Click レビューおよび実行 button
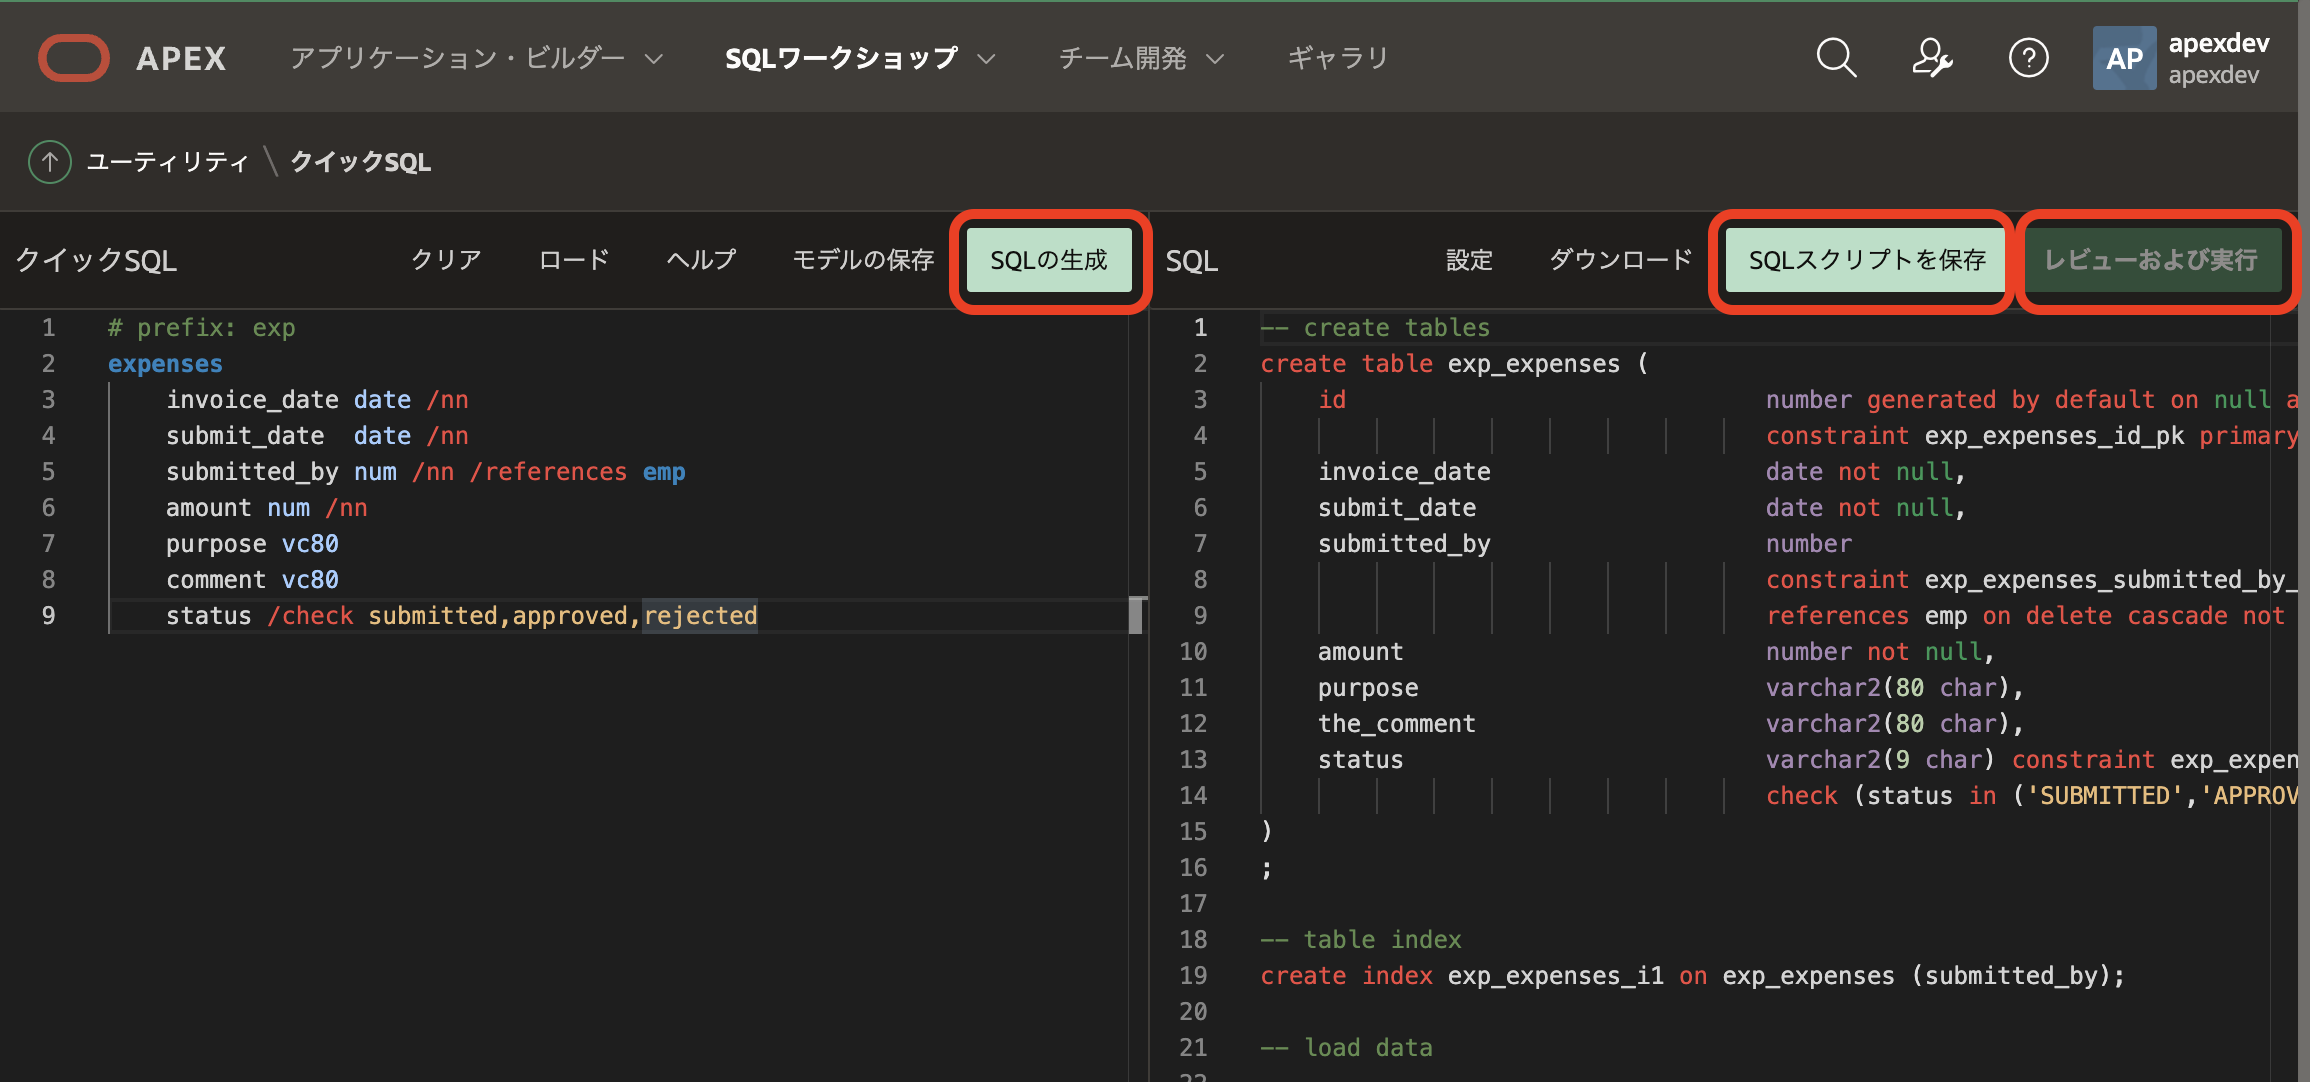The image size is (2310, 1082). click(2151, 261)
